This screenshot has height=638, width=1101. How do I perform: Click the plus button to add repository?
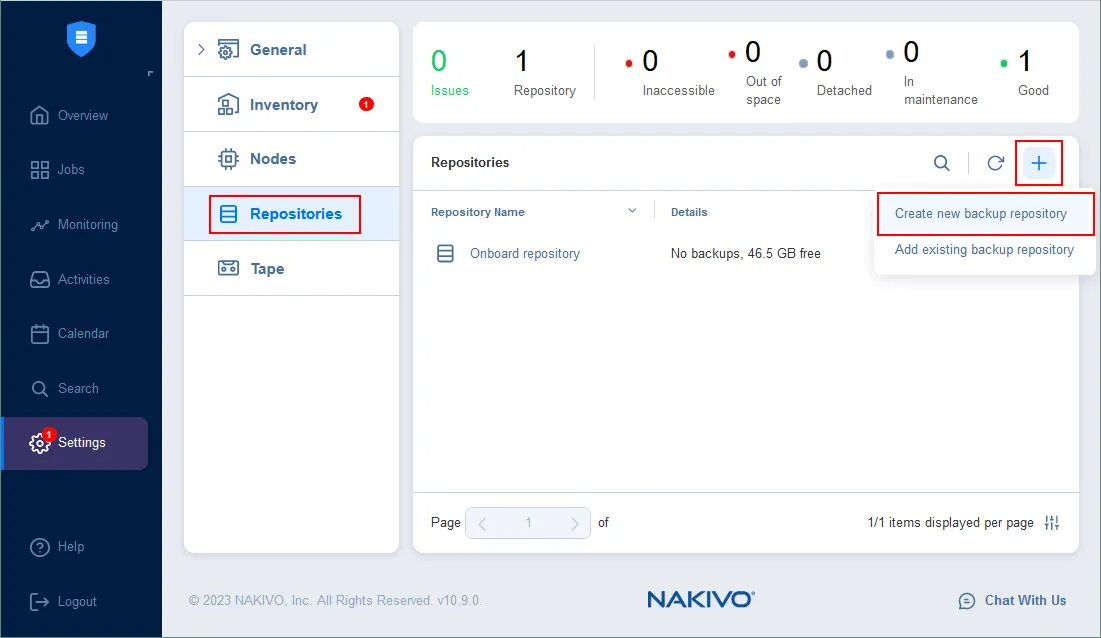[1039, 162]
